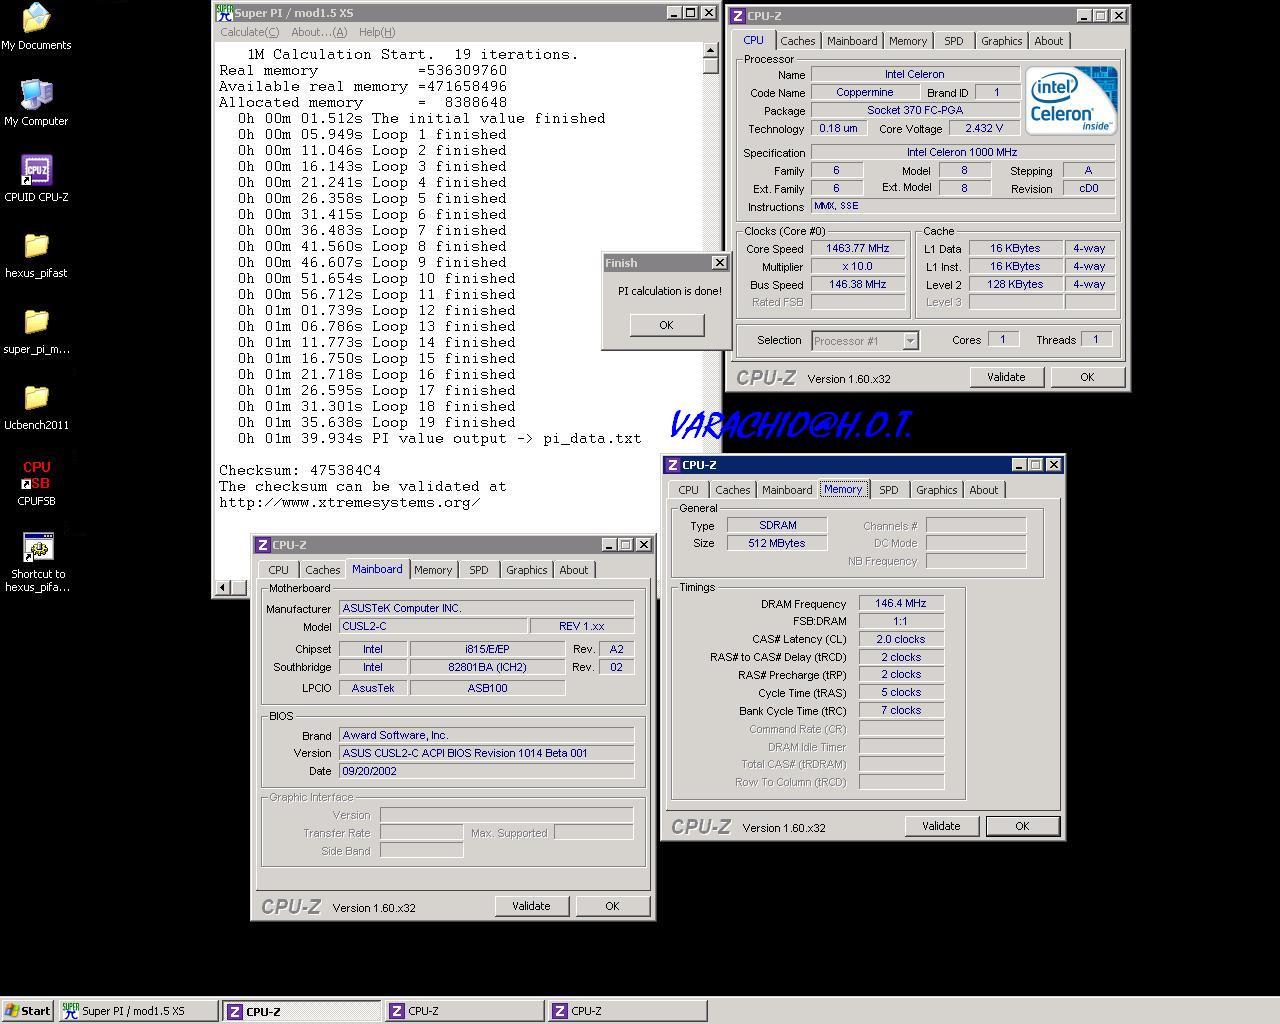The width and height of the screenshot is (1280, 1024).
Task: Click Super PI horizontal scrollbar left arrow
Action: 224,588
